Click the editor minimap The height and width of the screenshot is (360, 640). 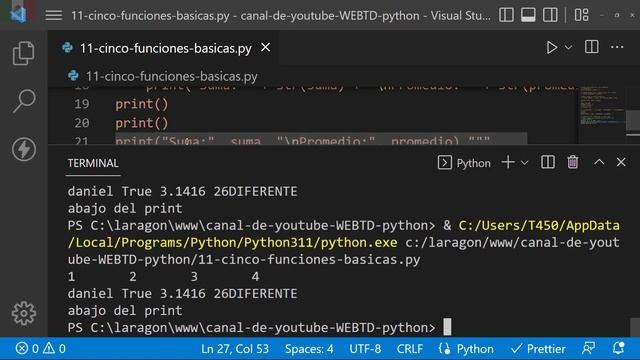click(x=601, y=106)
